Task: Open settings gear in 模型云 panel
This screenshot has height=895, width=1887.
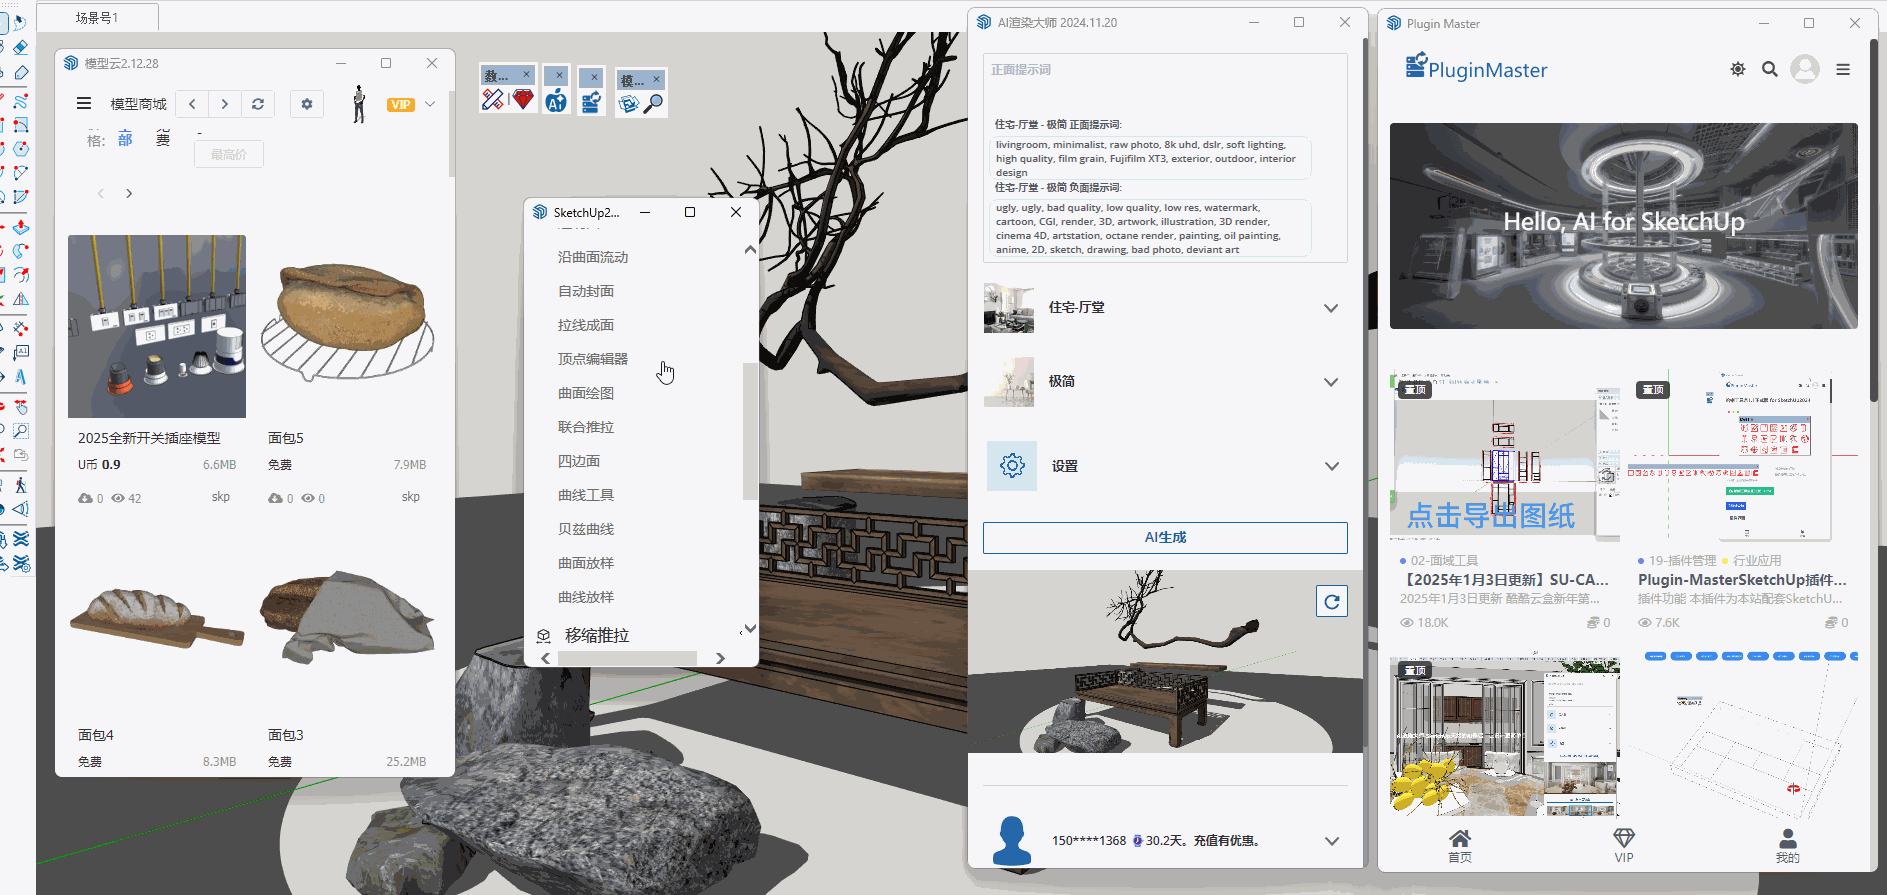Action: click(x=307, y=104)
